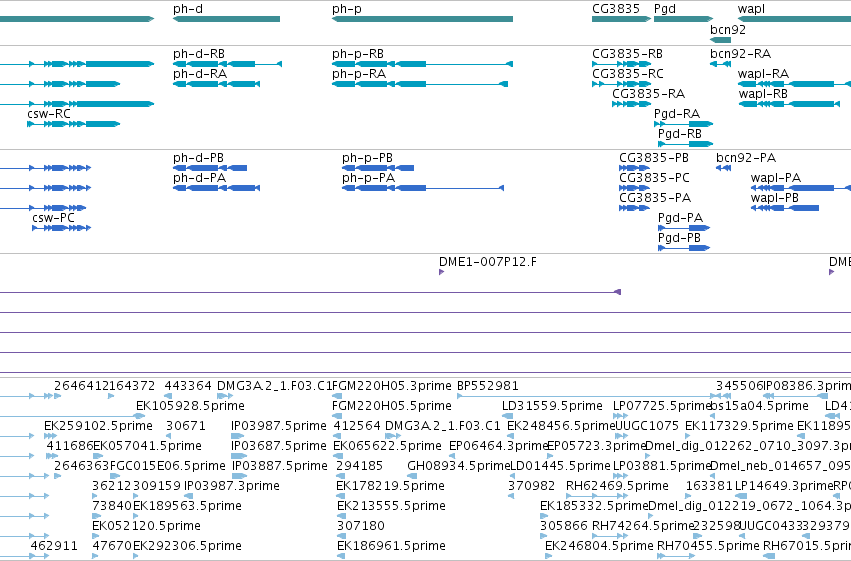Select the RH74264.5prime EST label

(x=643, y=526)
